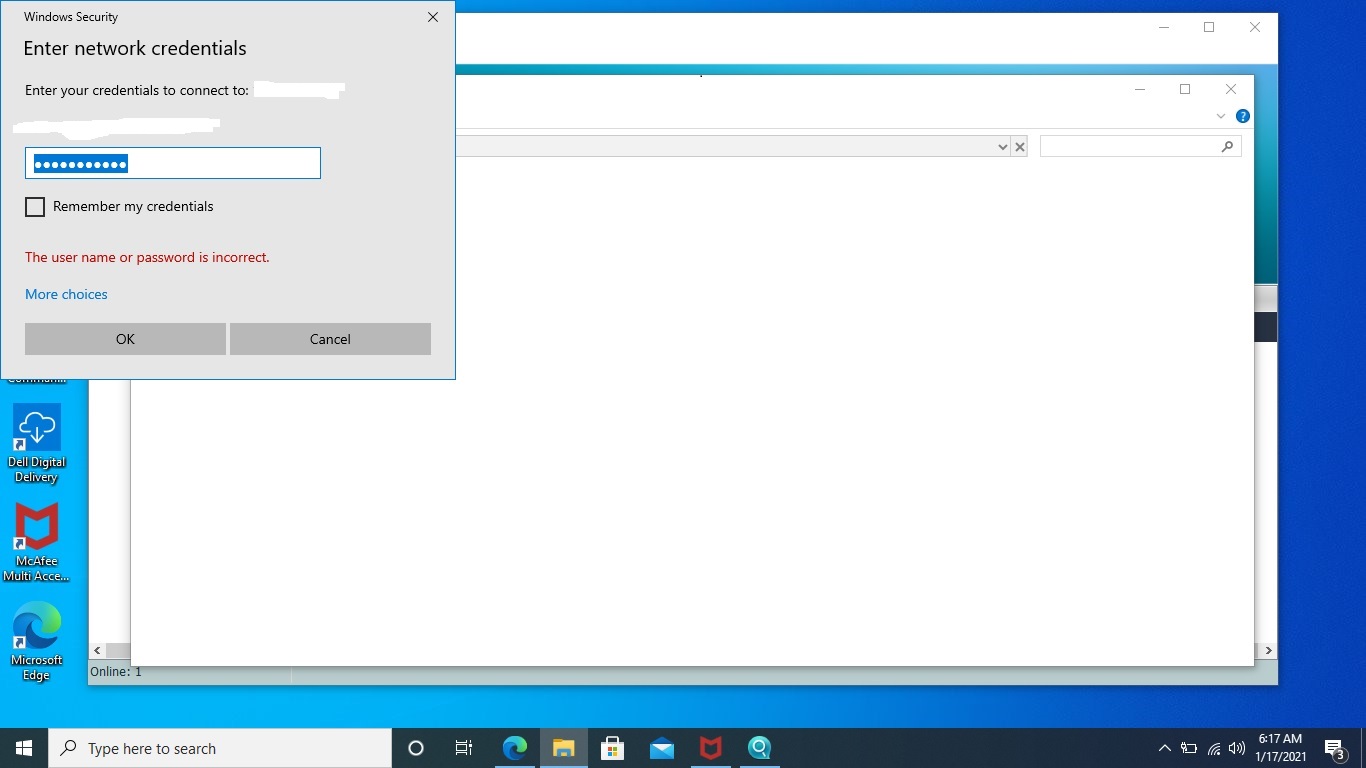The image size is (1366, 768).
Task: Open Cortana circle icon on taskbar
Action: pyautogui.click(x=416, y=748)
